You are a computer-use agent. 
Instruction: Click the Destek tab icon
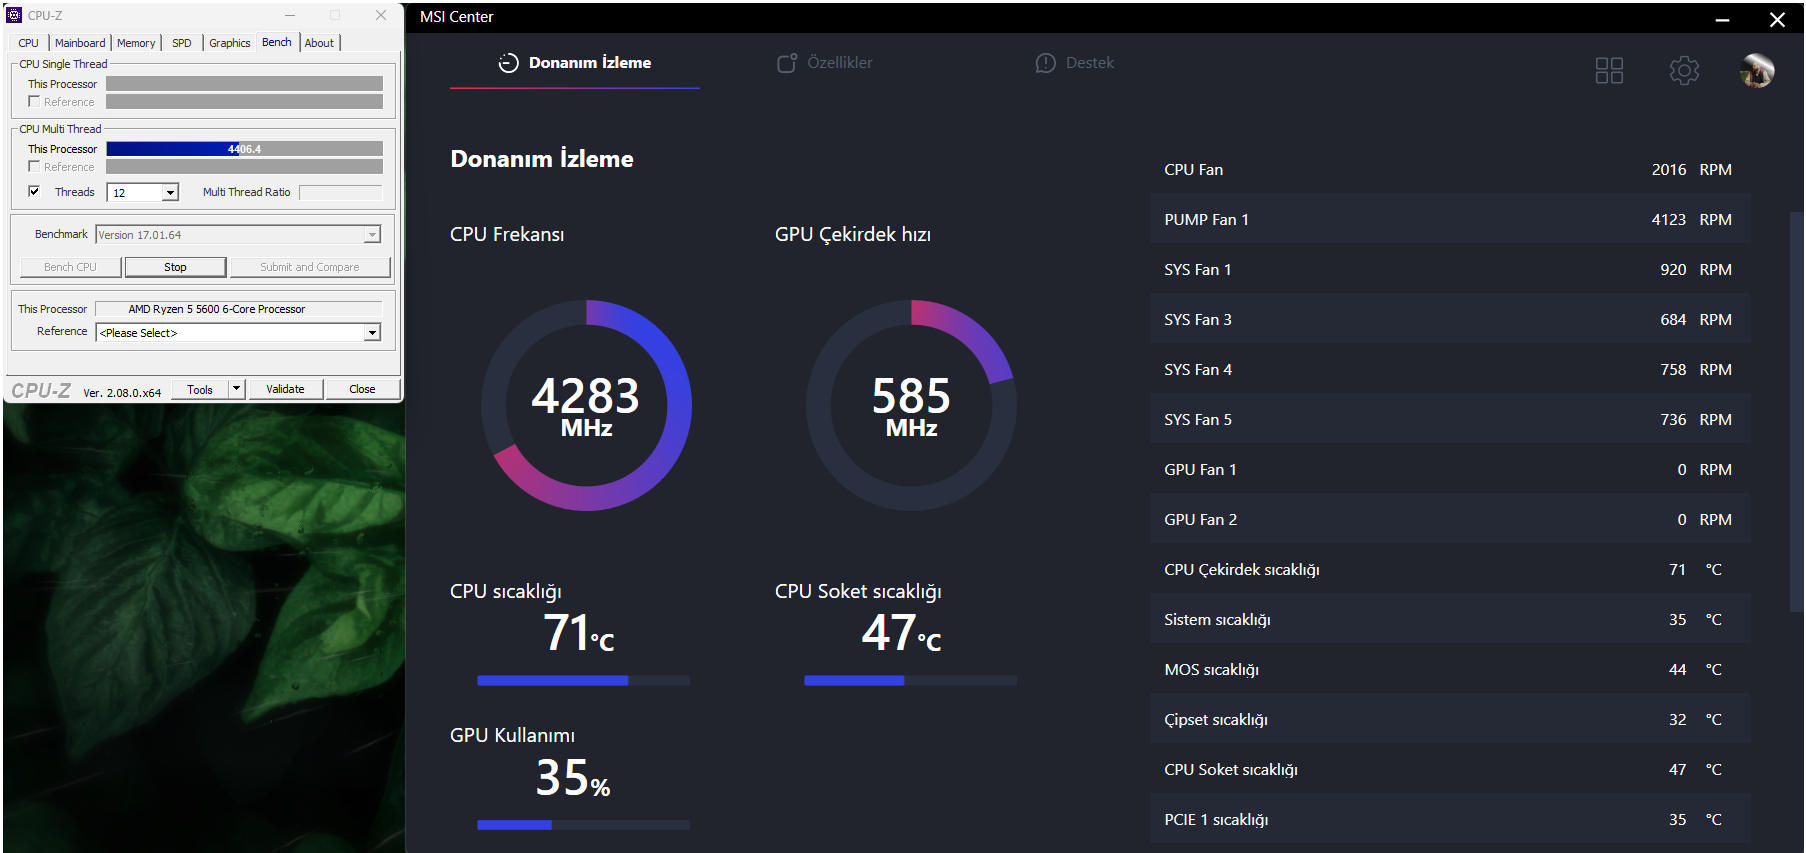tap(1045, 63)
